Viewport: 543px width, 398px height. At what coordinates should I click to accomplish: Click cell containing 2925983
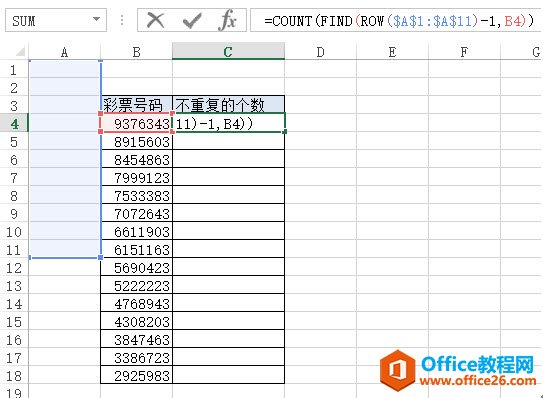tap(136, 376)
